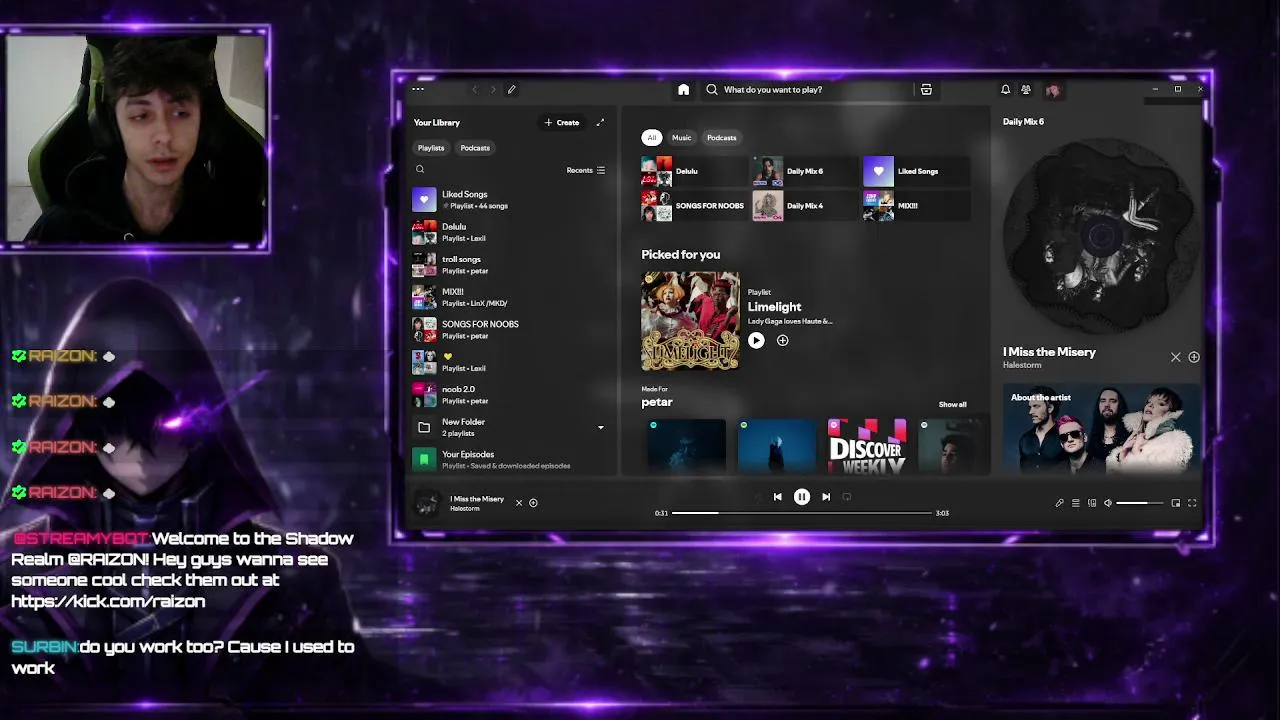Play the Limelight playlist
This screenshot has width=1280, height=720.
pos(756,340)
